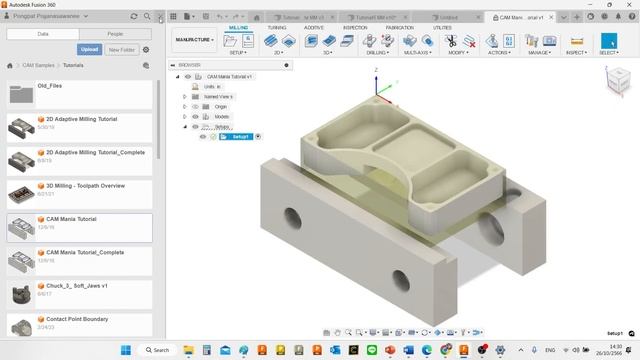Select the 2D Pocket milling tool

[289, 41]
